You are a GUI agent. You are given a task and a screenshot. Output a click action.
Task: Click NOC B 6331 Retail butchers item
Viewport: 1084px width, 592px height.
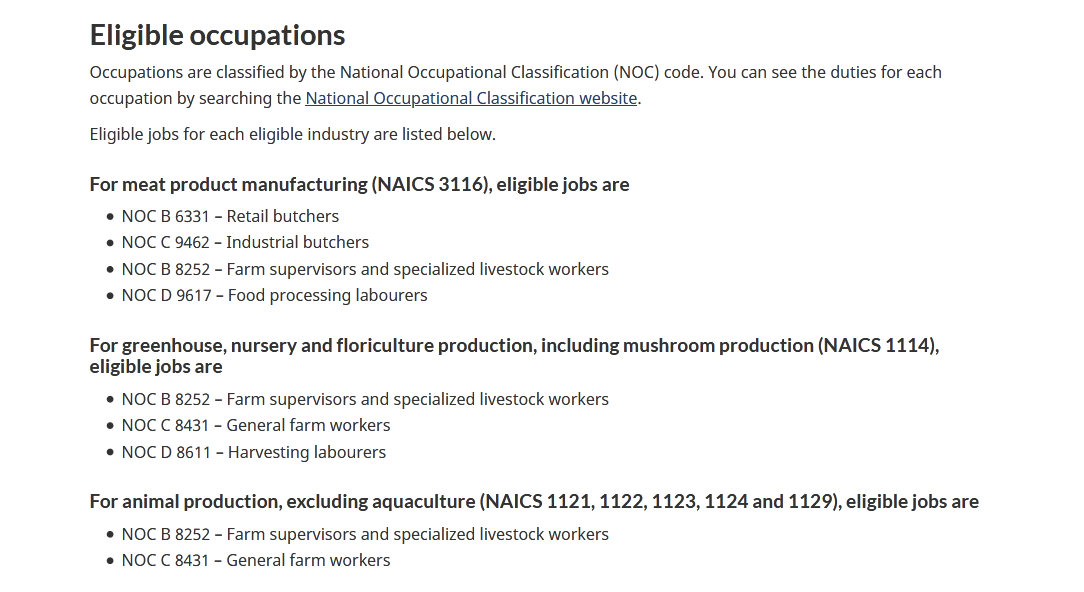(230, 216)
